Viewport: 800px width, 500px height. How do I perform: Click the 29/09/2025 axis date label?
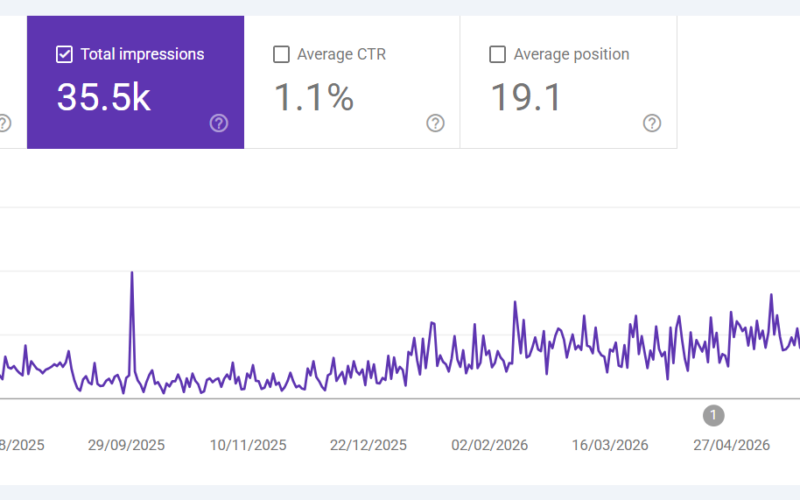click(126, 445)
